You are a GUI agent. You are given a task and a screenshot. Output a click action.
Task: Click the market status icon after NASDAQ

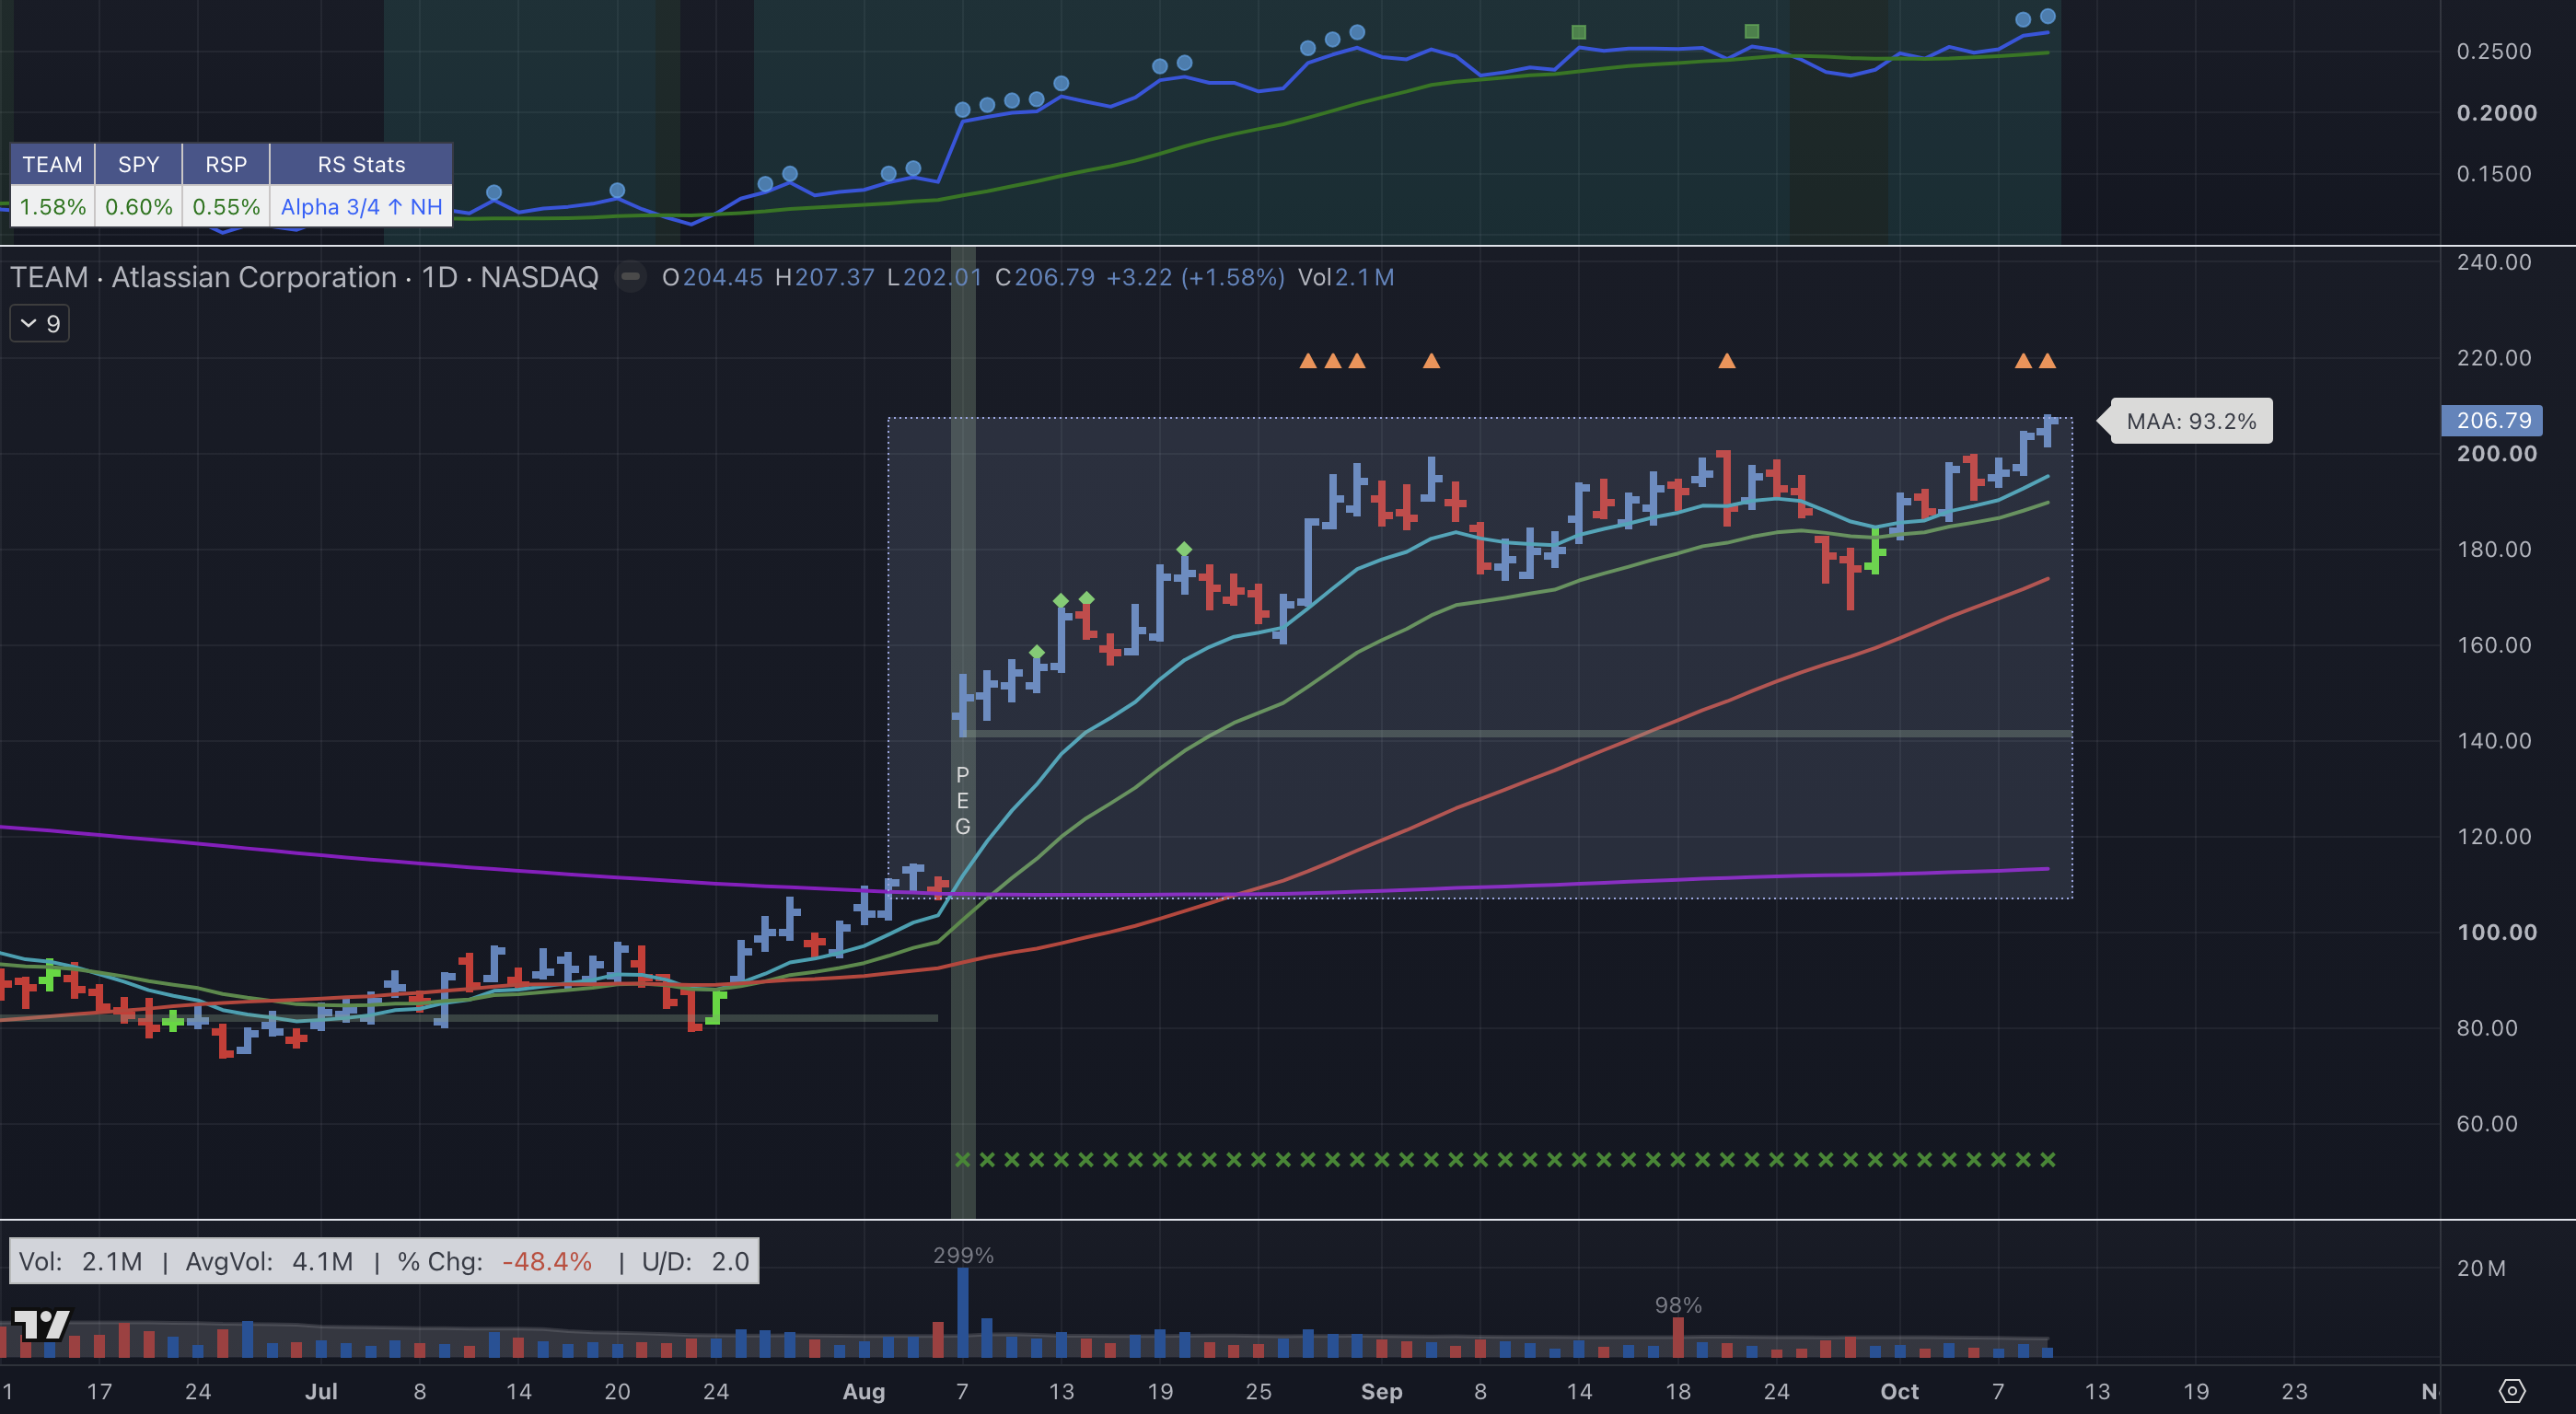pyautogui.click(x=630, y=277)
